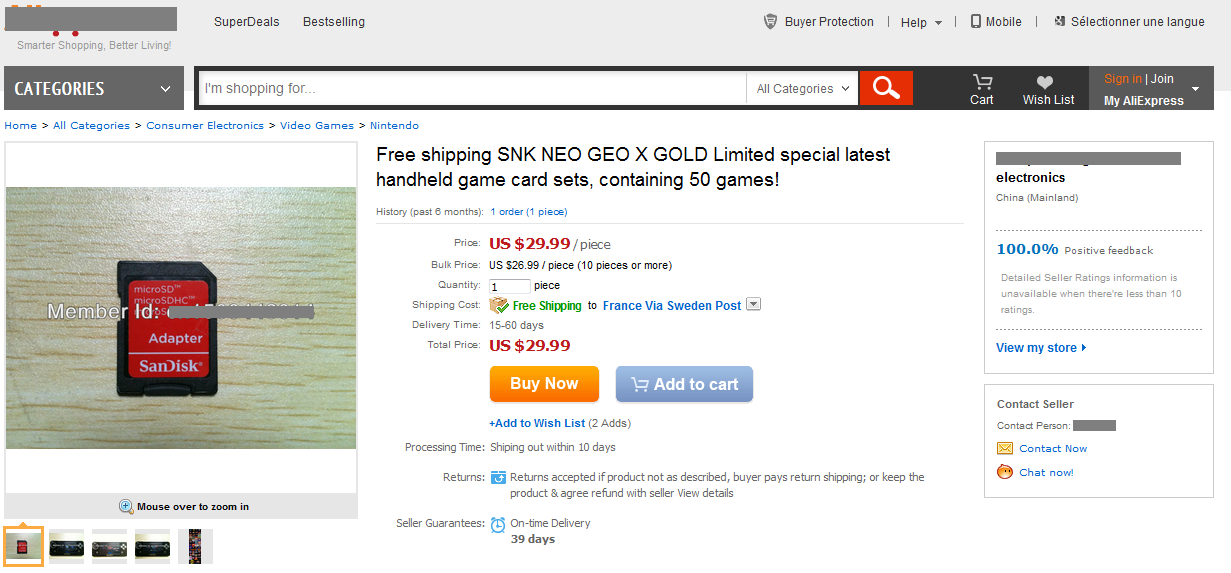Viewport: 1231px width, 573px height.
Task: Open the Wish List heart icon
Action: click(x=1045, y=82)
